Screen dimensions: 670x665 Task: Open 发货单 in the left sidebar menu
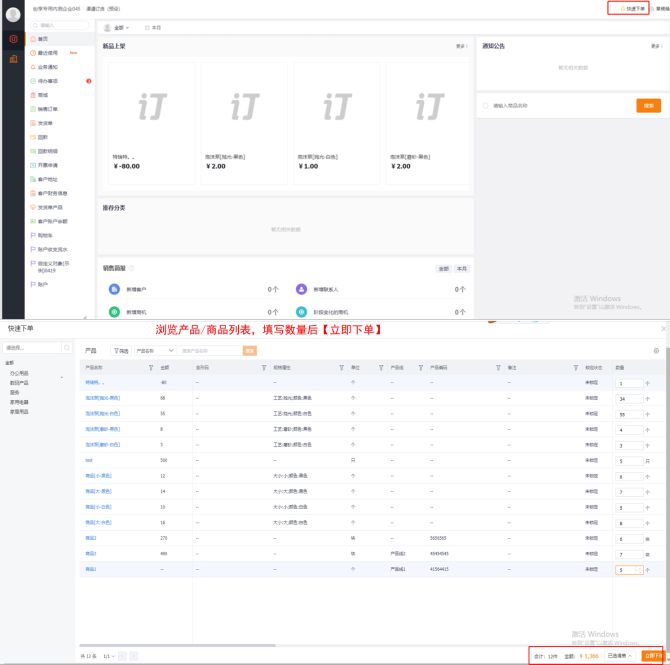coord(45,123)
